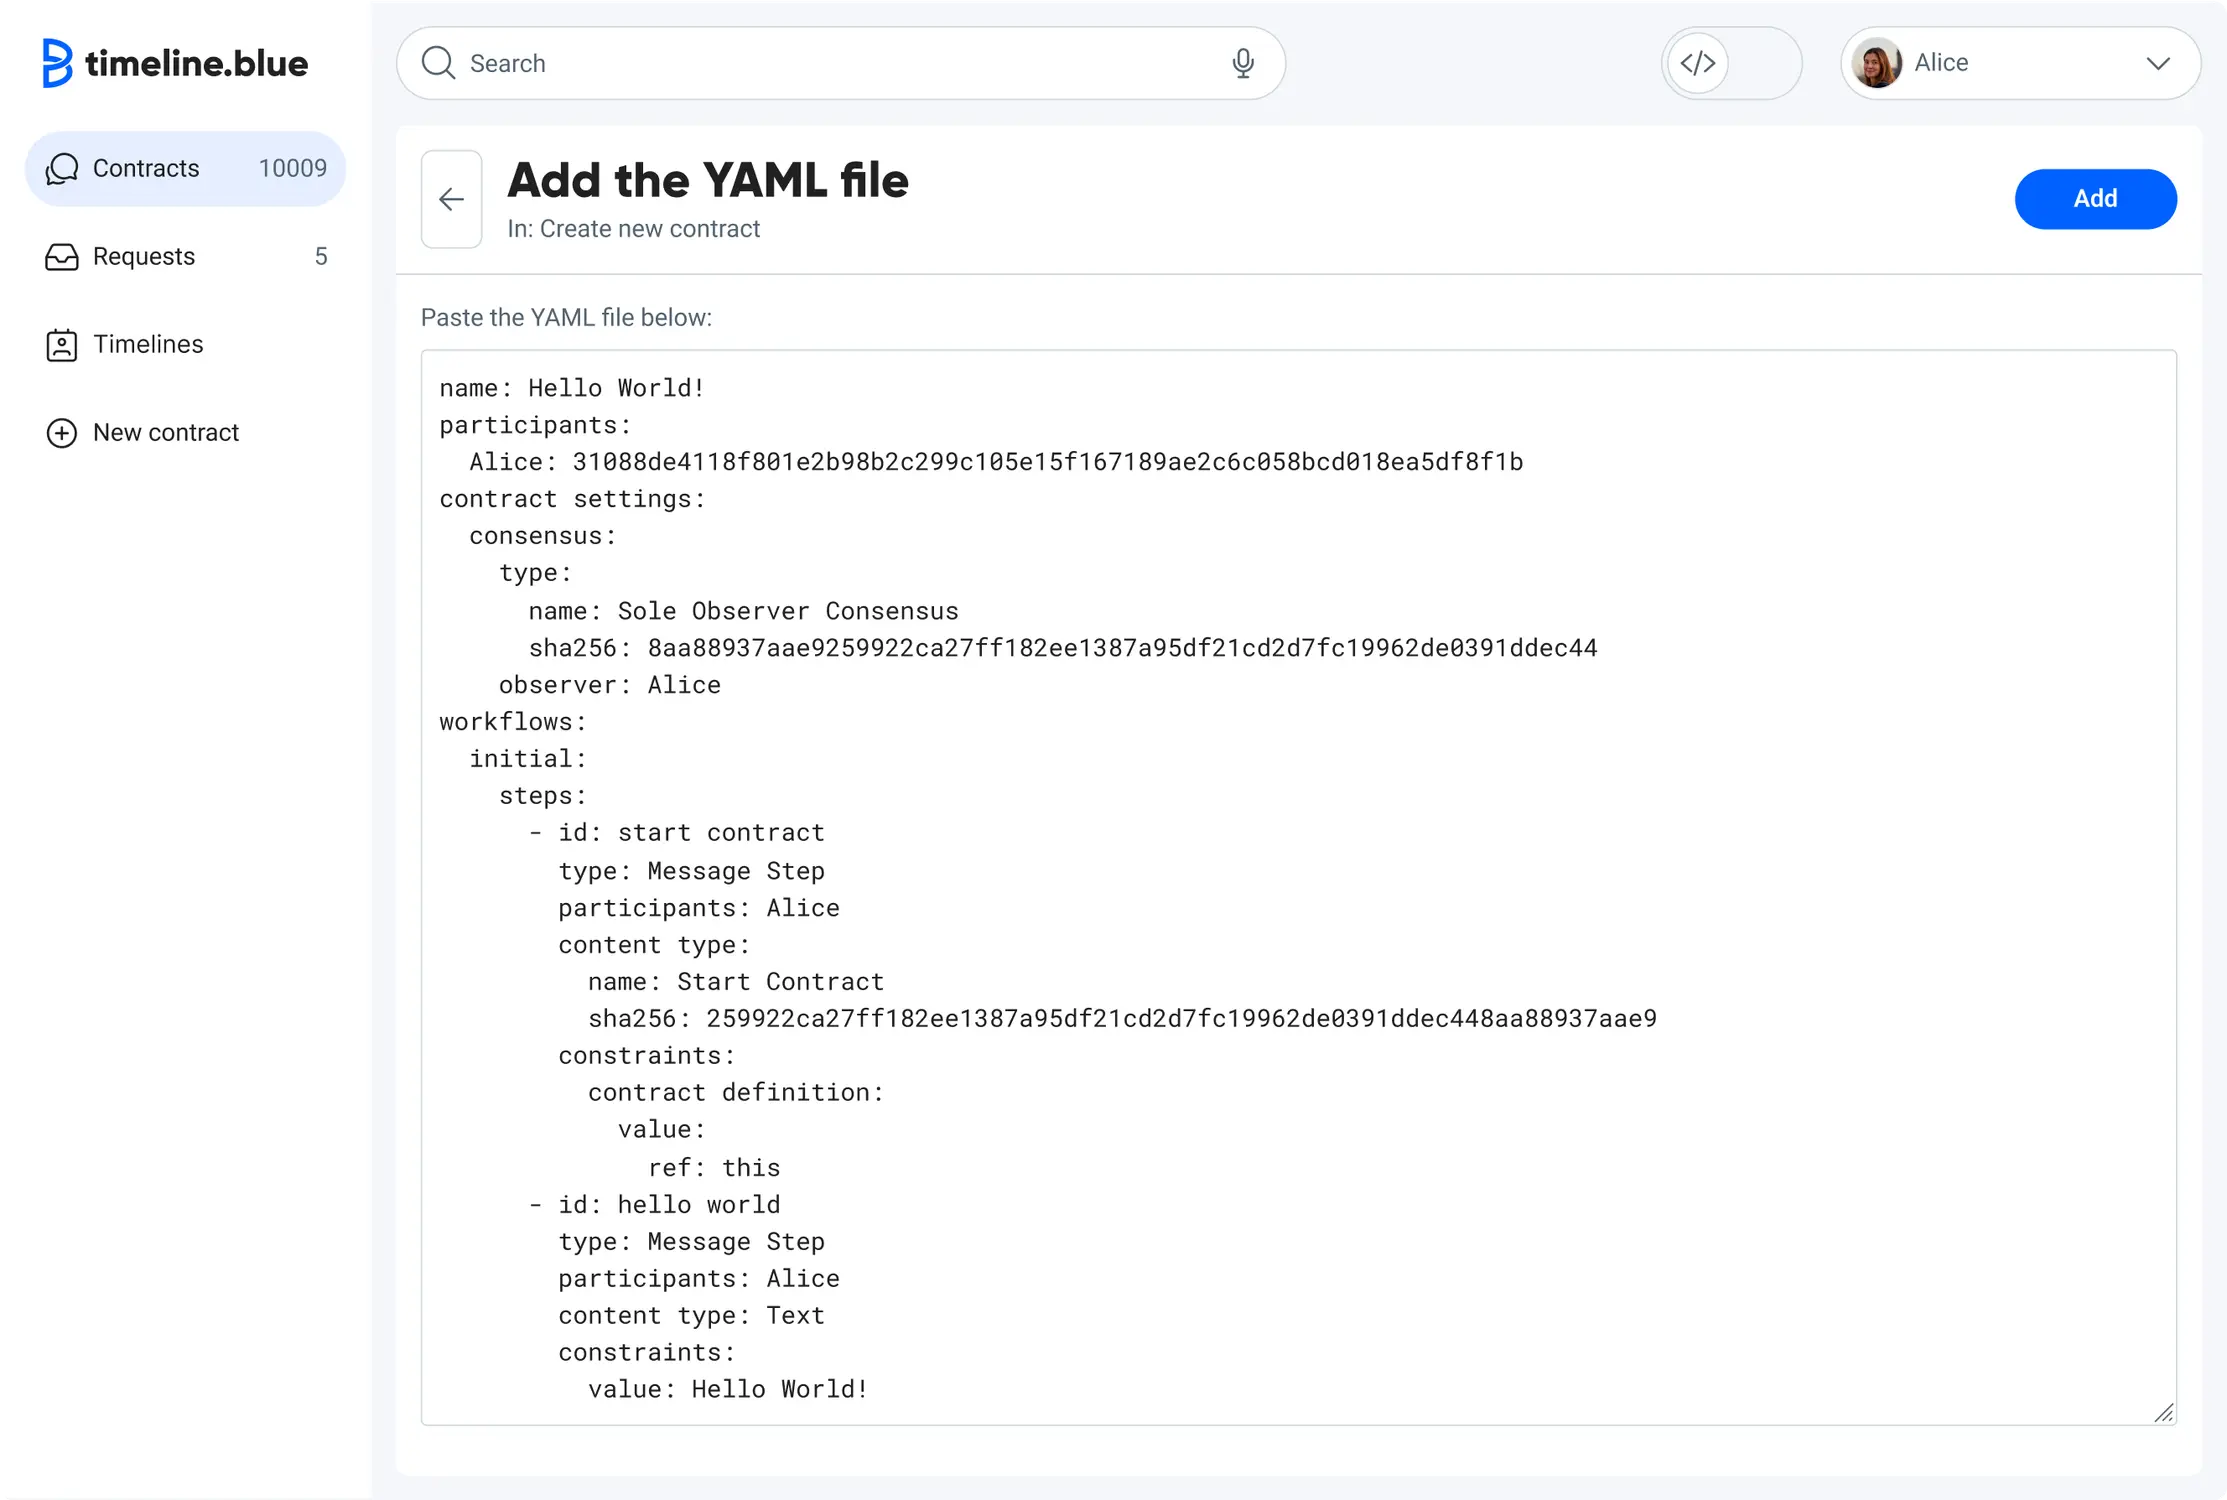The width and height of the screenshot is (2227, 1500).
Task: Click the Timelines sidebar icon
Action: (62, 345)
